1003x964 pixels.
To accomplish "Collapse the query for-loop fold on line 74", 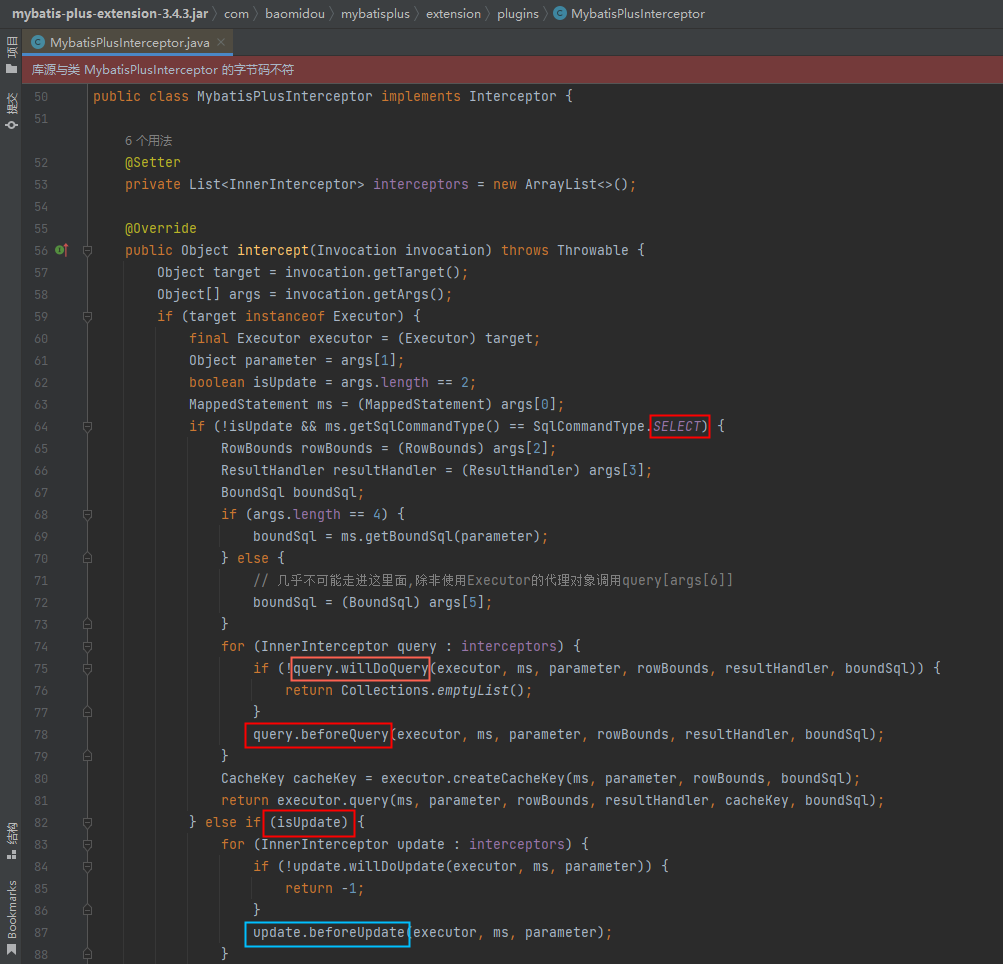I will point(88,647).
